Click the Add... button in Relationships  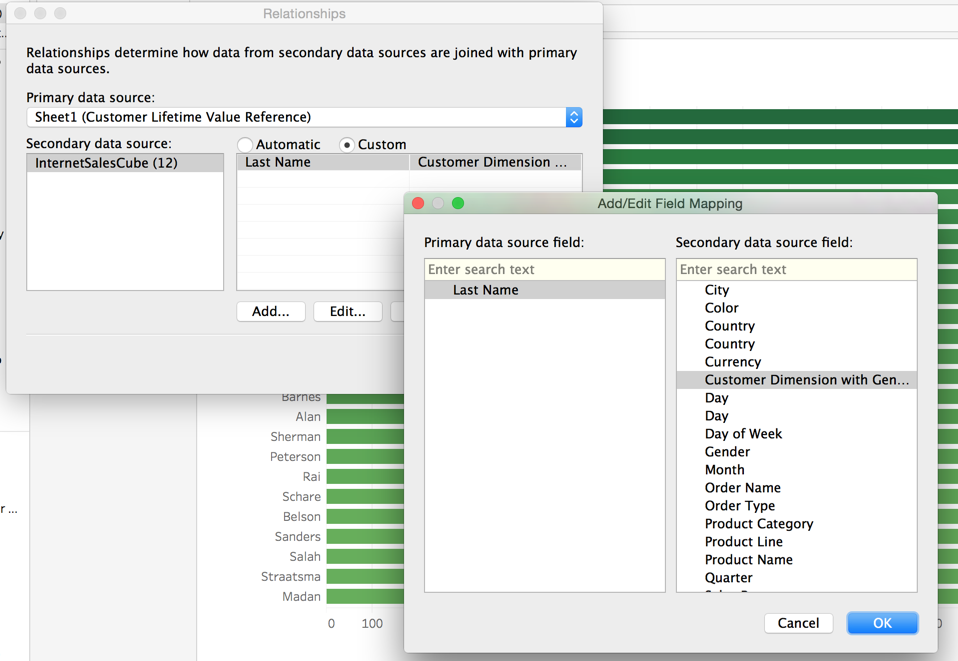pos(271,312)
